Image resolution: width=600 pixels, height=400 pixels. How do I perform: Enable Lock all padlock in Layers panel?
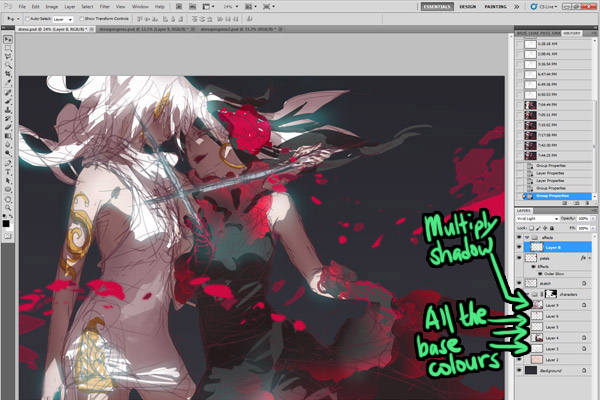pos(551,228)
